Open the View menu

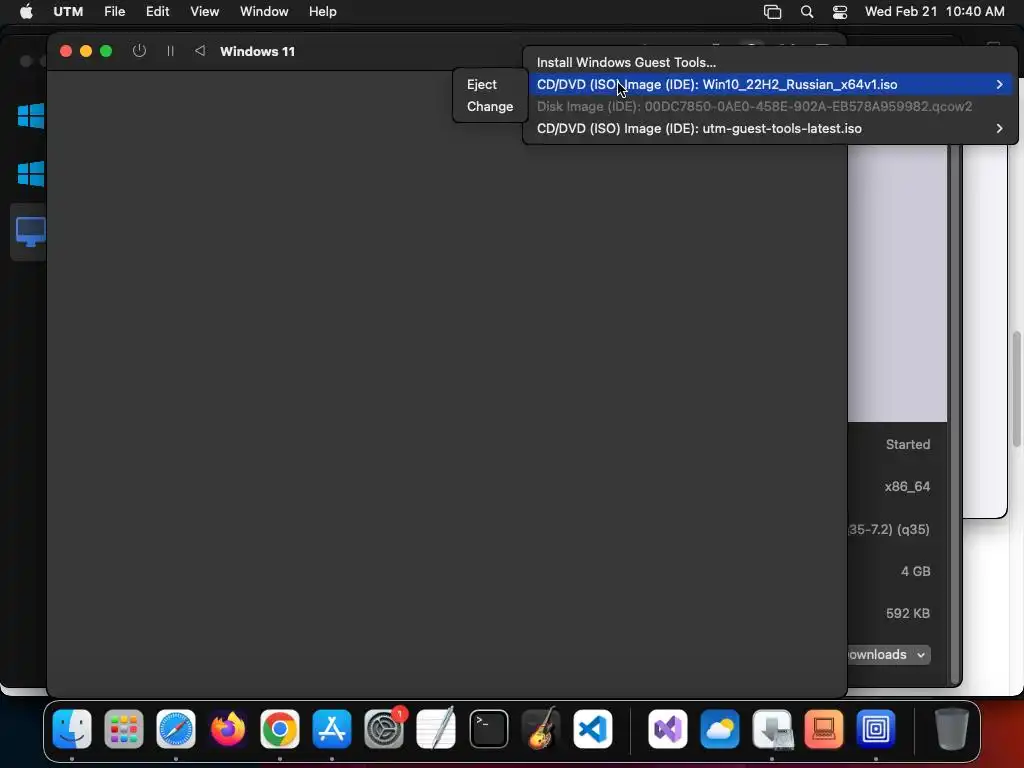pos(204,12)
